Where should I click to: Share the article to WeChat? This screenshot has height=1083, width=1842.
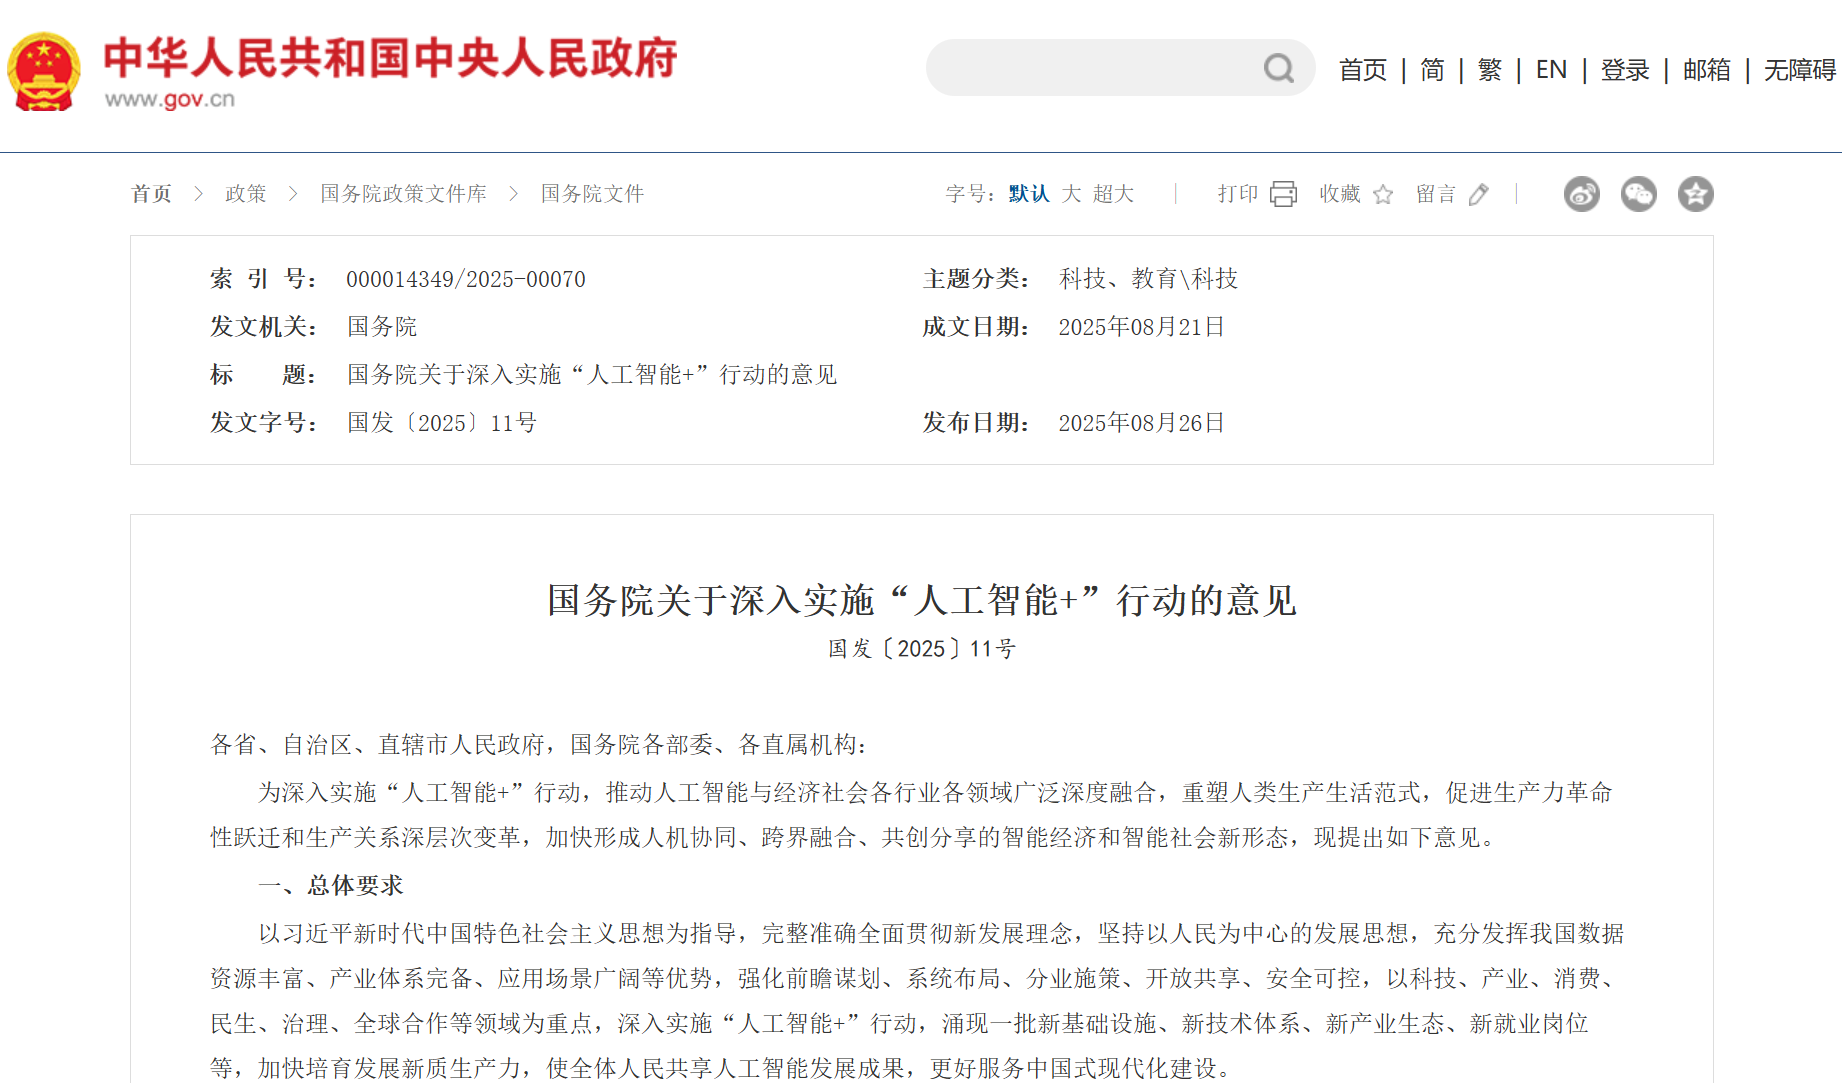[1638, 194]
